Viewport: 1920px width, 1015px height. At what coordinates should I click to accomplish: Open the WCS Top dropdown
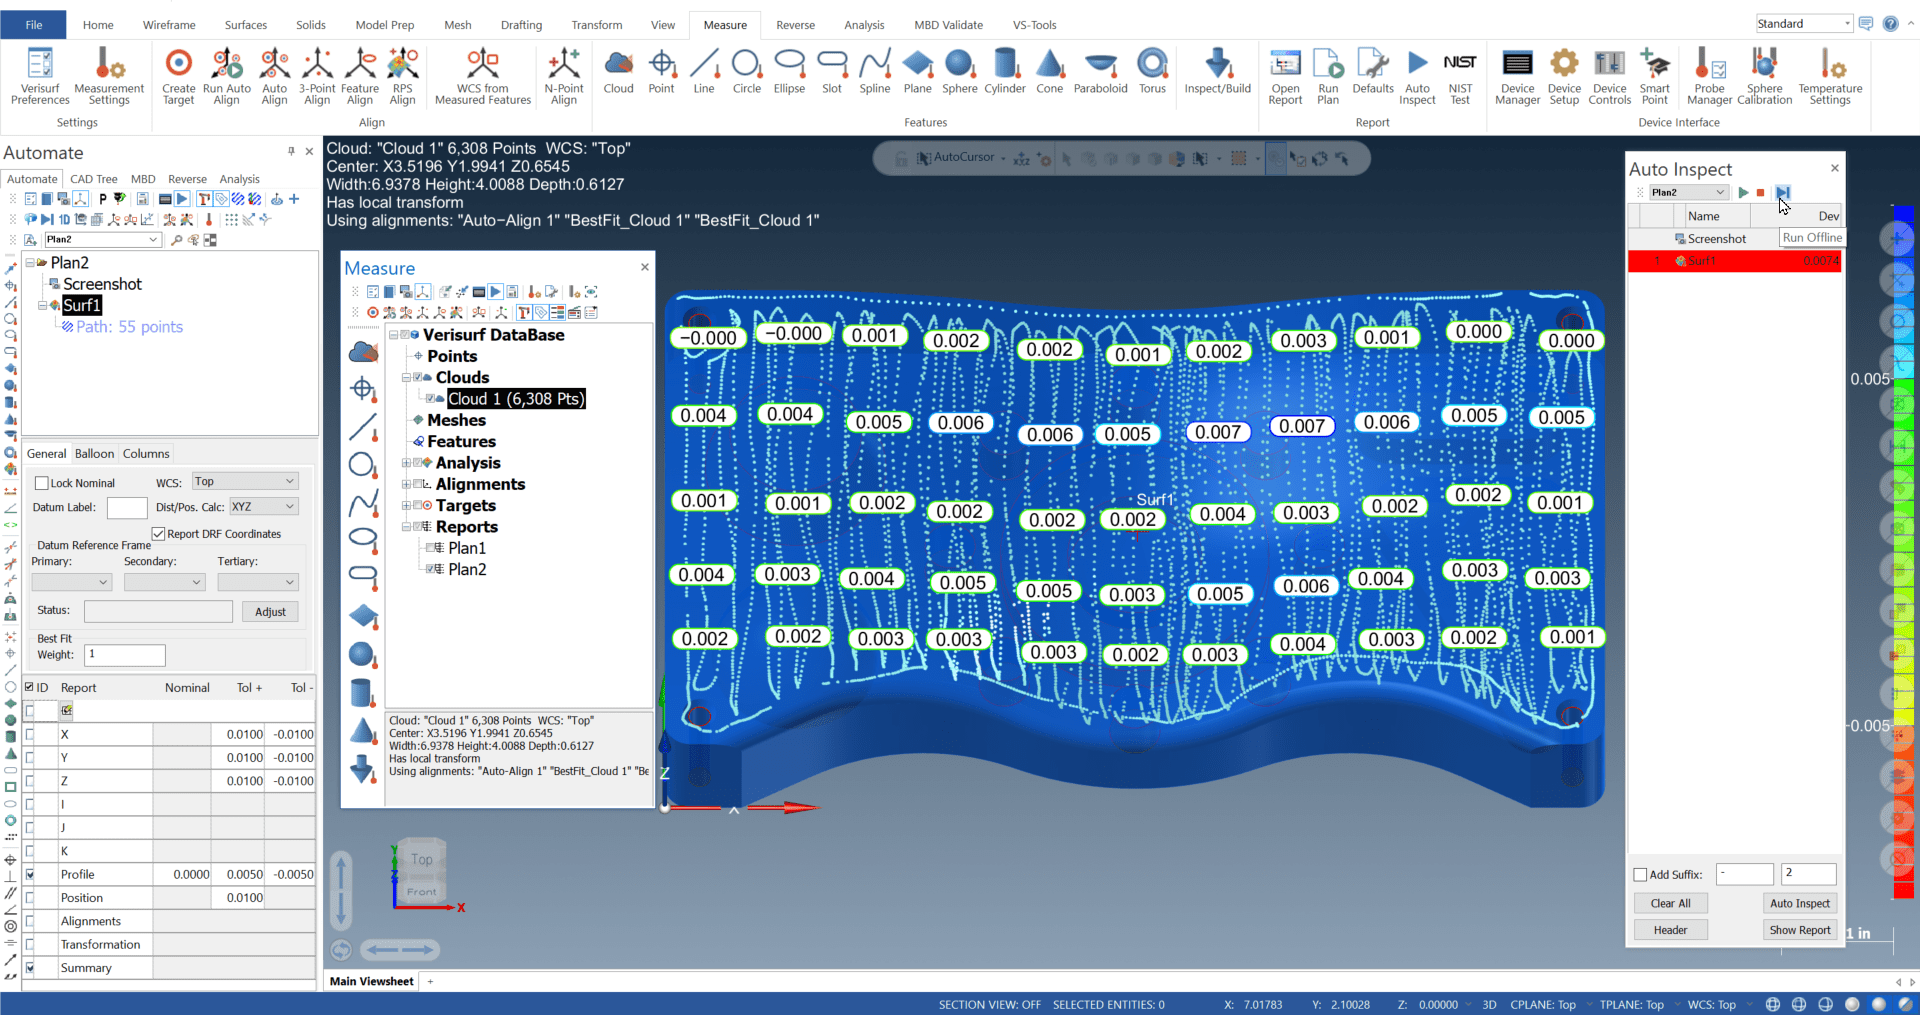(x=245, y=482)
